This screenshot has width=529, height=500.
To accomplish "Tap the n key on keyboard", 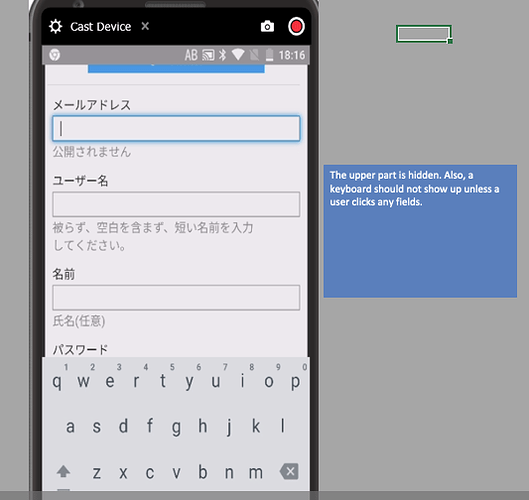I will point(229,472).
